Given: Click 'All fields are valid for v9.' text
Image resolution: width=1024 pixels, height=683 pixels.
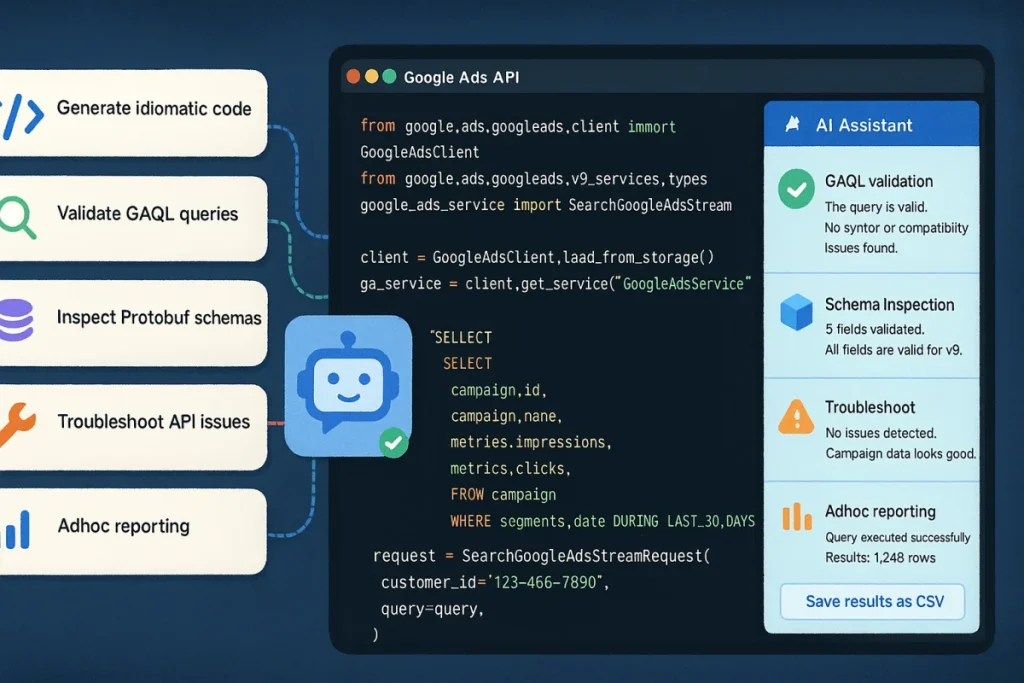Looking at the screenshot, I should (893, 350).
